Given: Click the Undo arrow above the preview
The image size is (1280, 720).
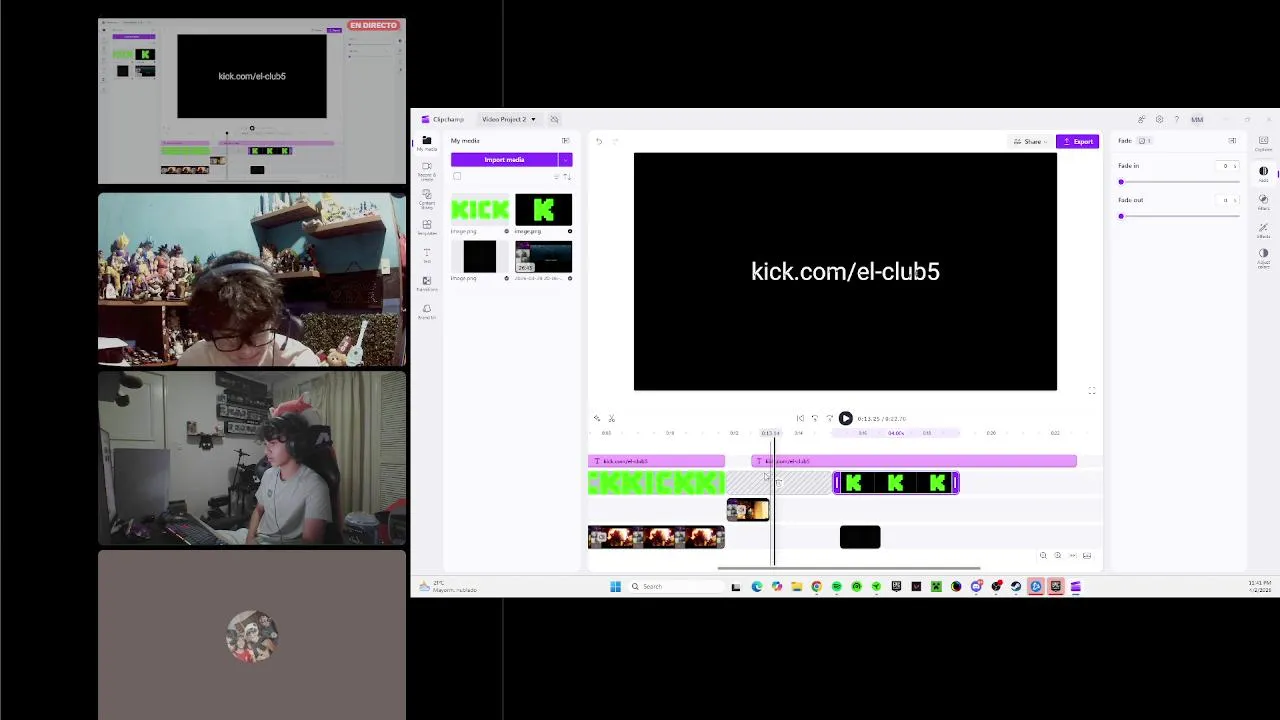Looking at the screenshot, I should coord(599,141).
